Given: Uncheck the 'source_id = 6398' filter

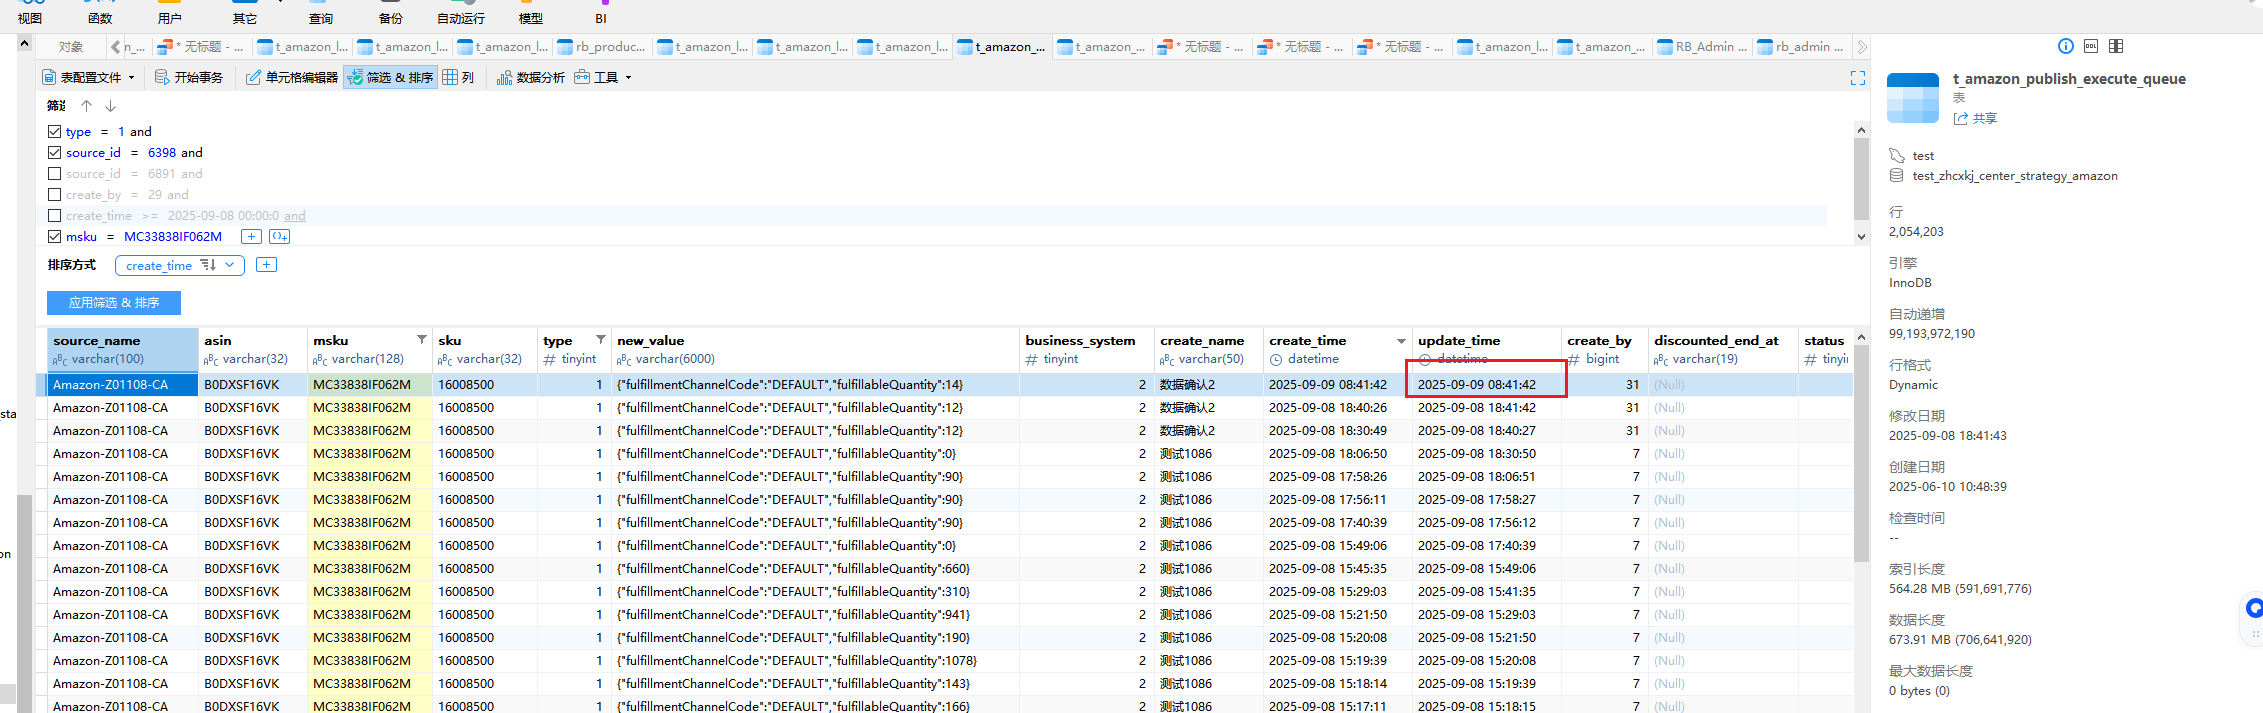Looking at the screenshot, I should point(55,152).
